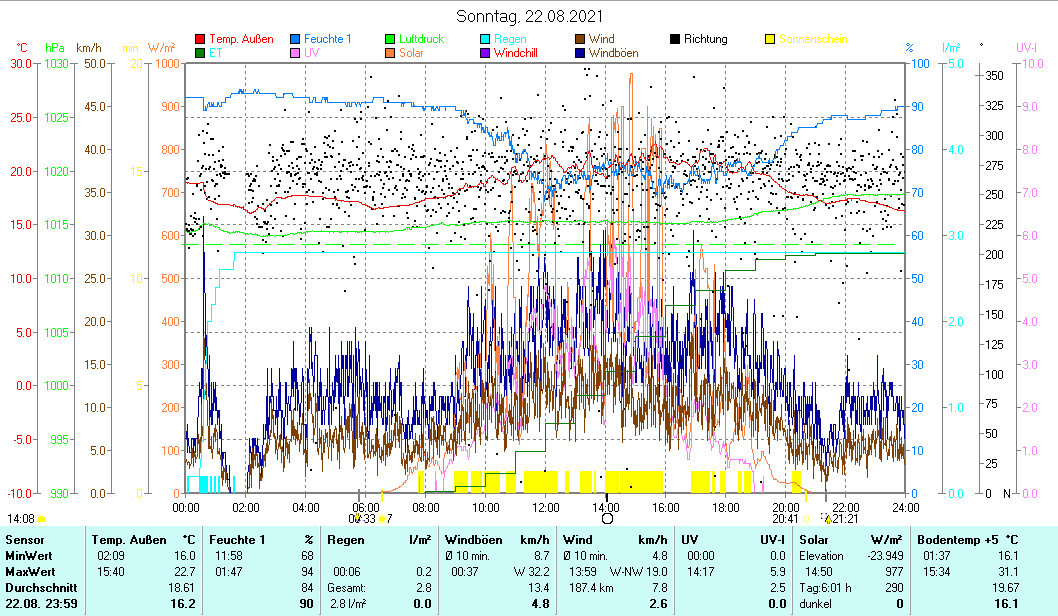Select the green Luftdruck legend marker
This screenshot has height=616, width=1058.
(x=391, y=40)
